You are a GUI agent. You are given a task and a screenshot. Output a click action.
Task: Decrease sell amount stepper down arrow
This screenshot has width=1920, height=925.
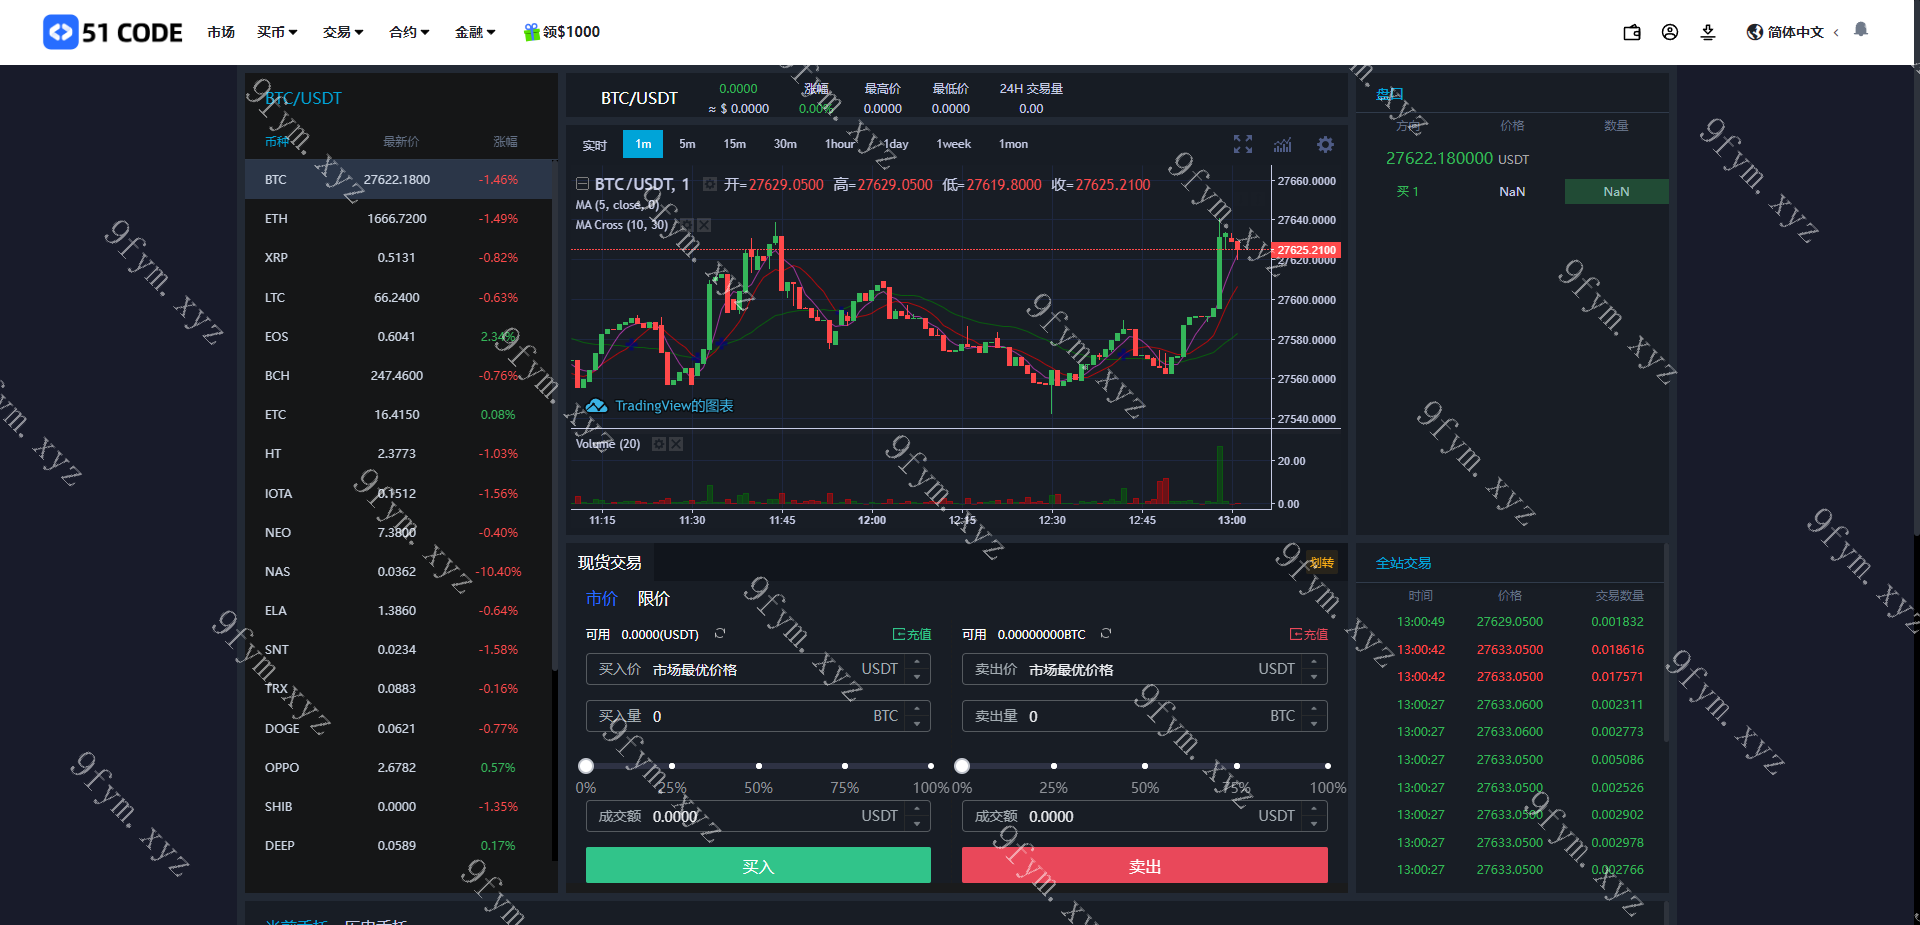(1314, 724)
